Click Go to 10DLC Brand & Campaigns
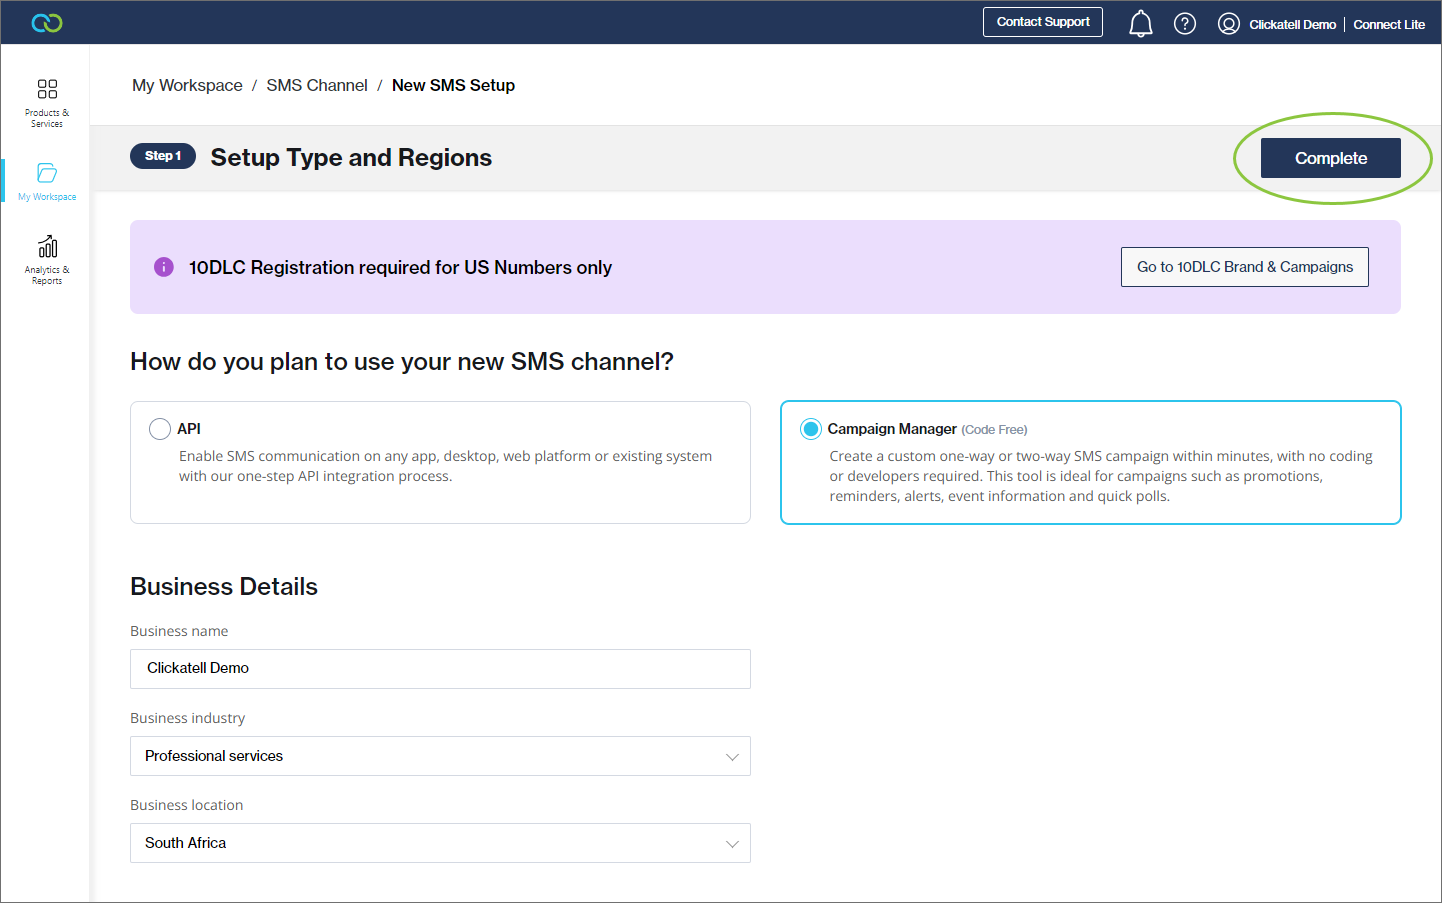The width and height of the screenshot is (1442, 903). tap(1244, 267)
